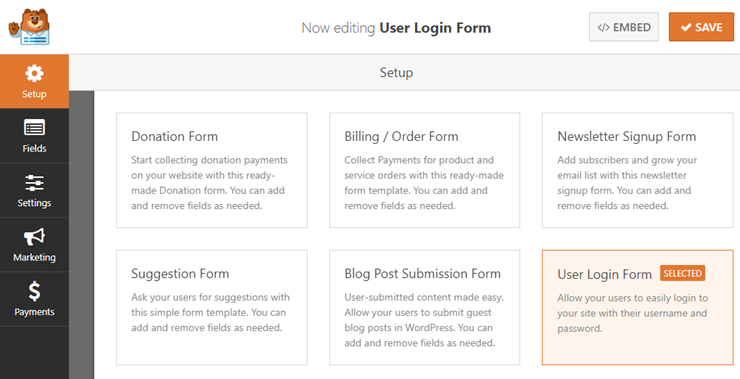The height and width of the screenshot is (379, 740).
Task: Click the Settings sliders icon
Action: click(34, 183)
